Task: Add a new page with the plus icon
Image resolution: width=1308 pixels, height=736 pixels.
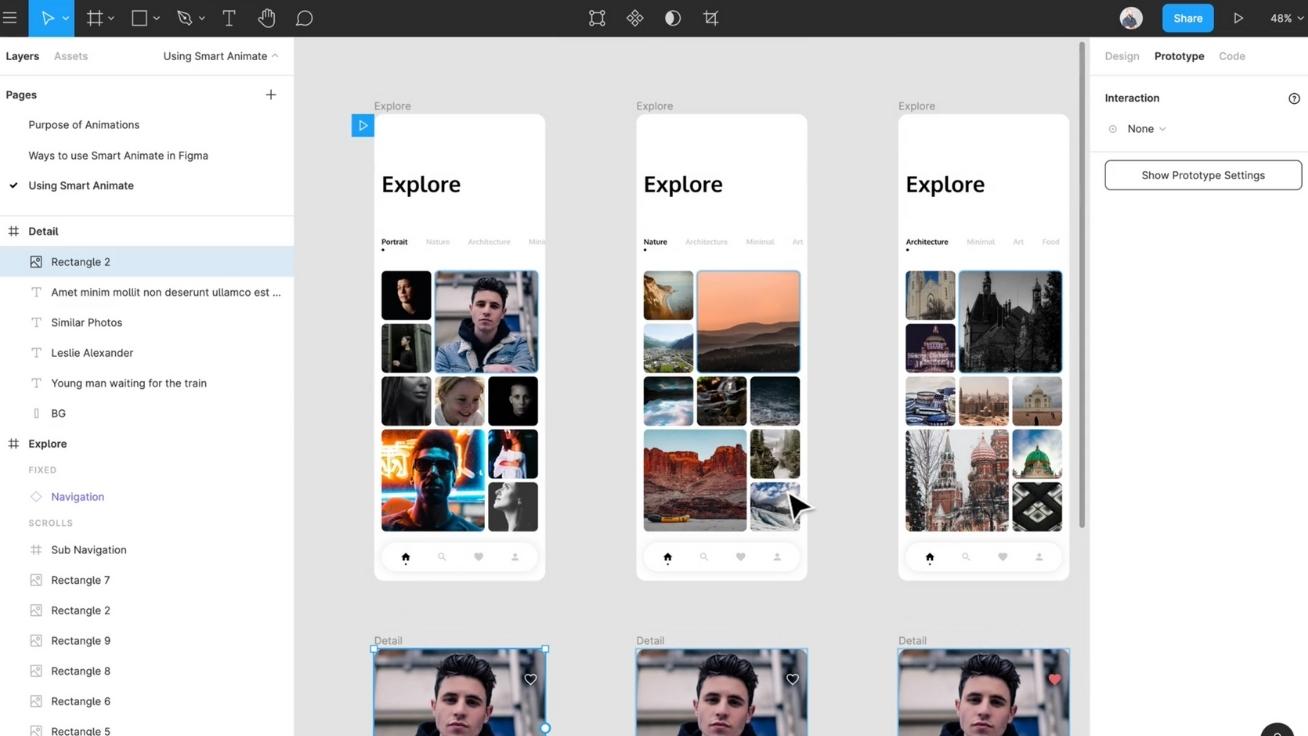Action: [x=270, y=94]
